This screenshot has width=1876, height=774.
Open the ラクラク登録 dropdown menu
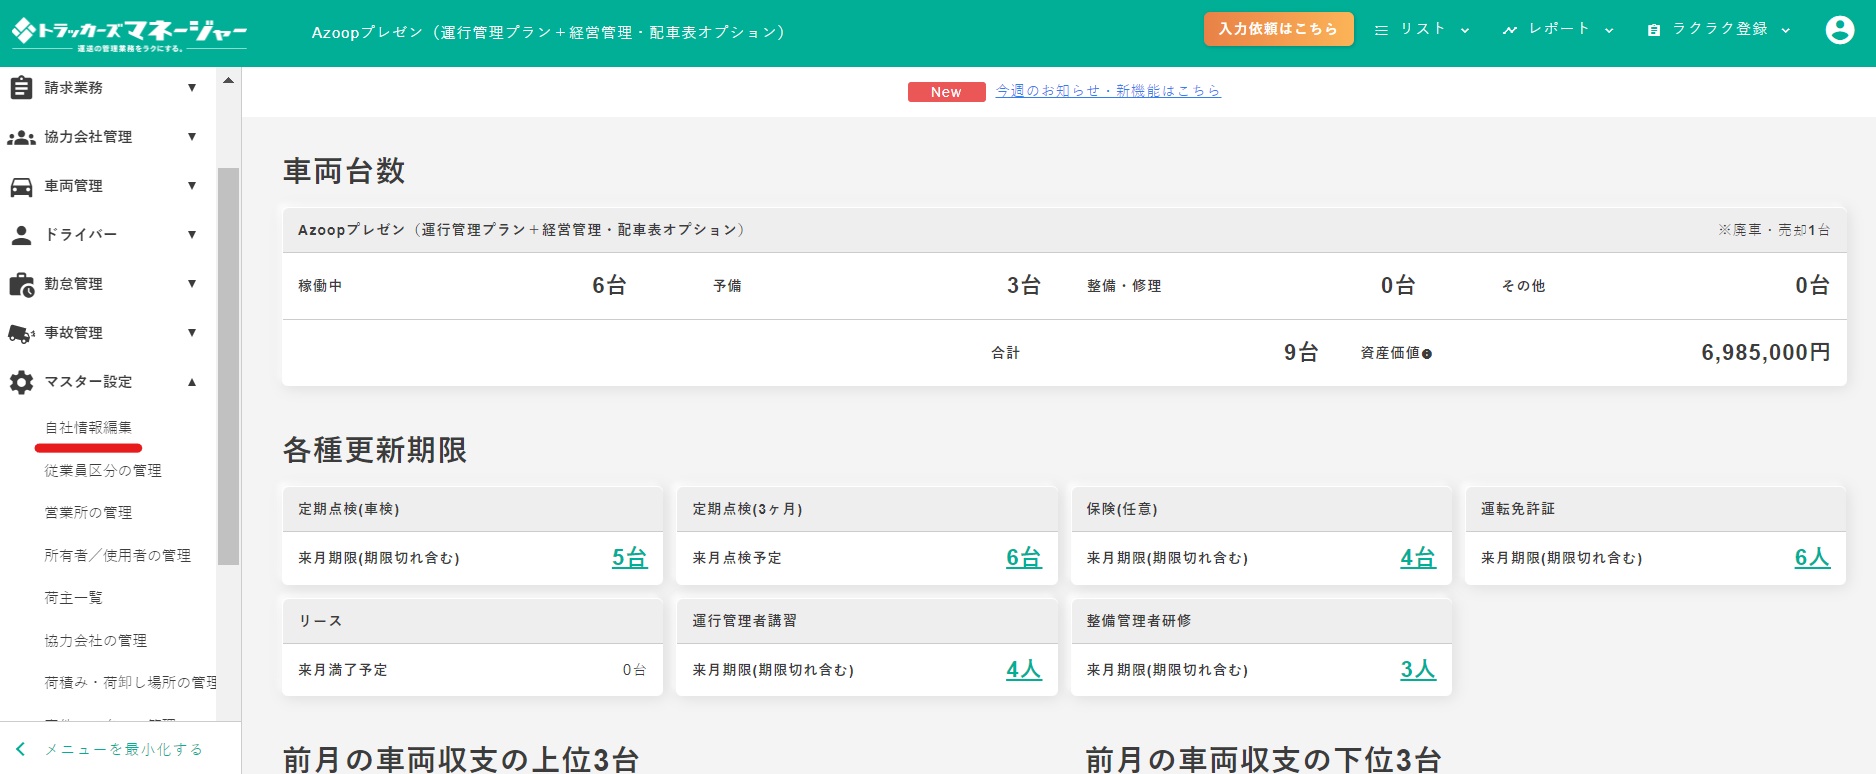1718,30
